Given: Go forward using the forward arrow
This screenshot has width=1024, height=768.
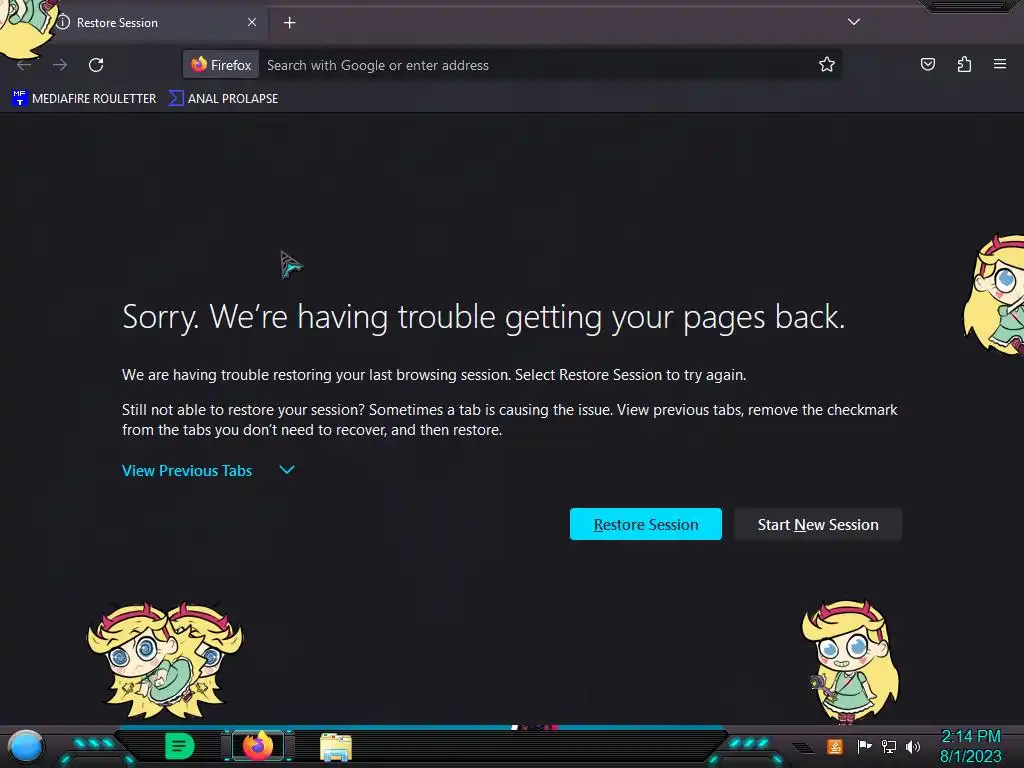Looking at the screenshot, I should (60, 65).
